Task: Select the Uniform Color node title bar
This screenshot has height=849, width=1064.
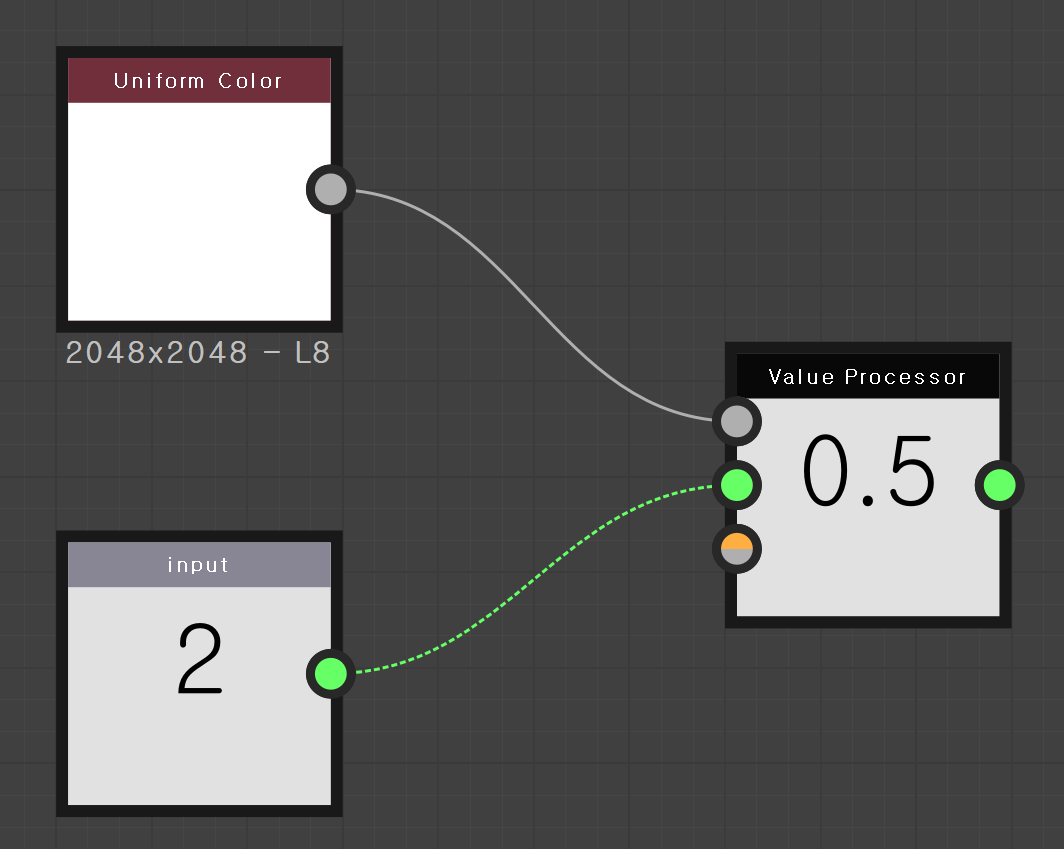Action: pyautogui.click(x=199, y=81)
